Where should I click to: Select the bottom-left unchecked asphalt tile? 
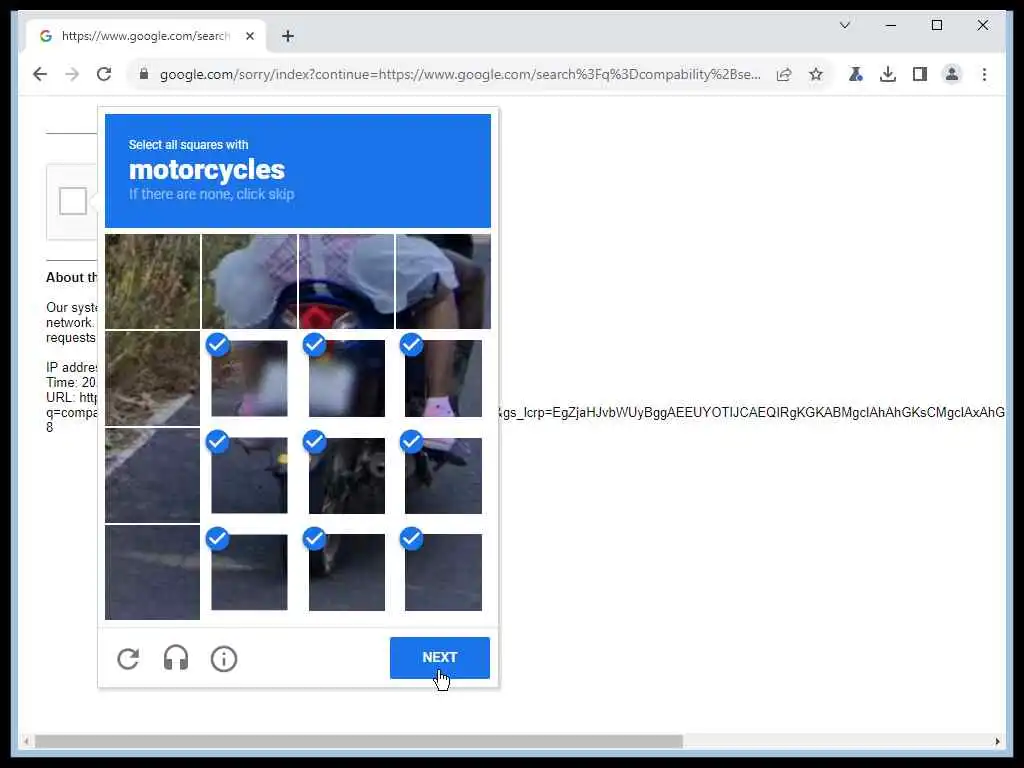tap(152, 572)
